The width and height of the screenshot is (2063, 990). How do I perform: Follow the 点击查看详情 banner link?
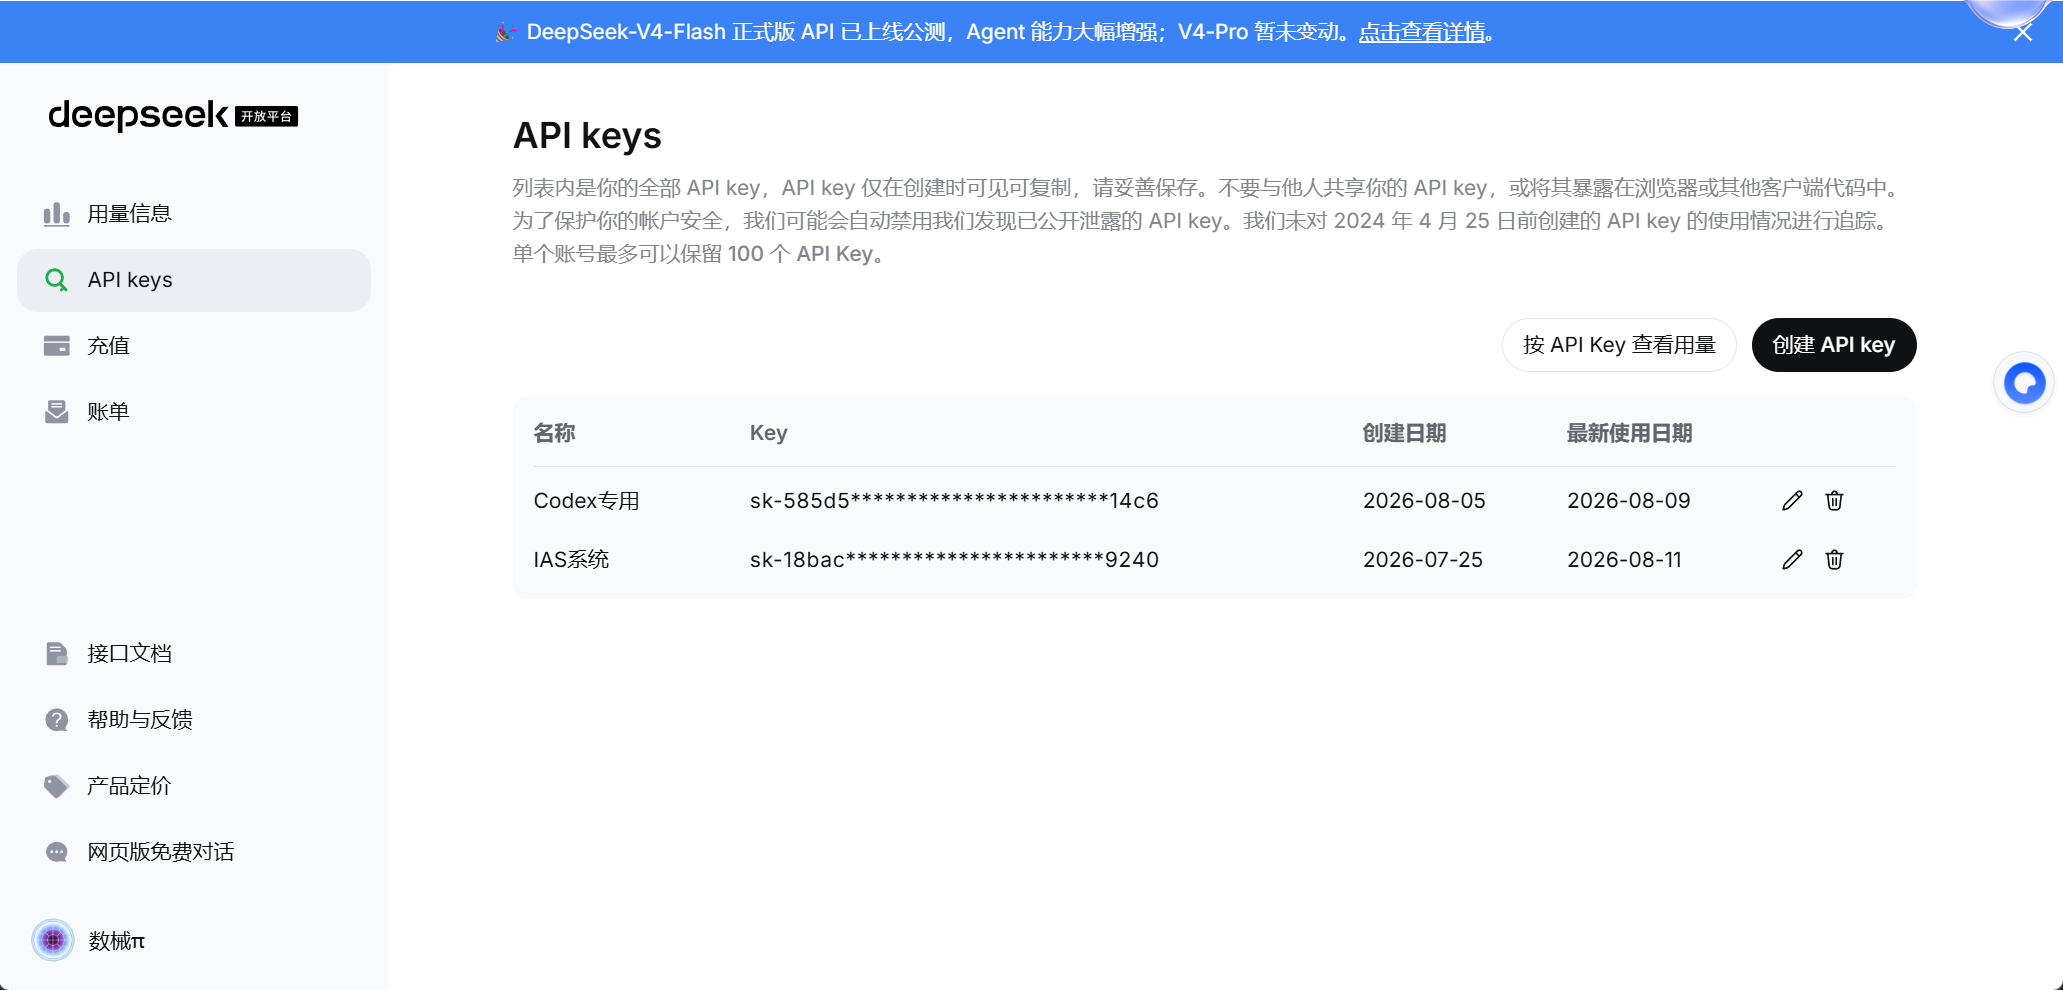point(1422,32)
